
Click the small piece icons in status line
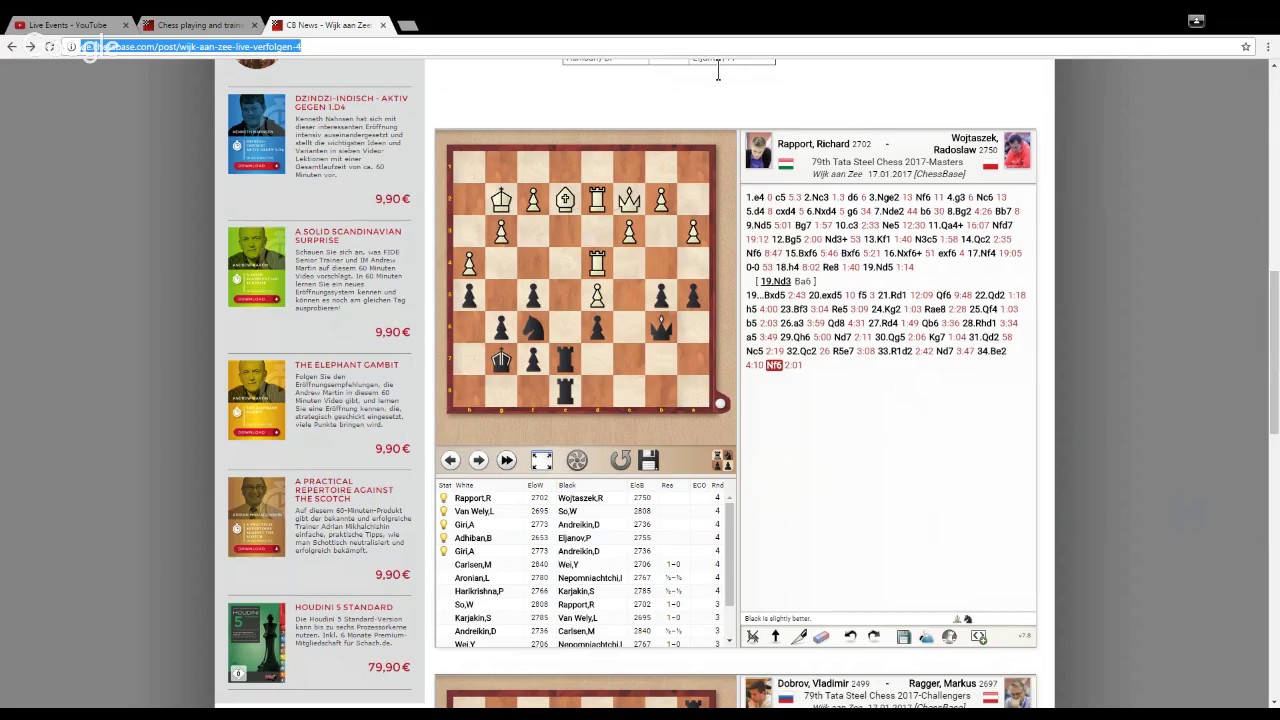(962, 619)
